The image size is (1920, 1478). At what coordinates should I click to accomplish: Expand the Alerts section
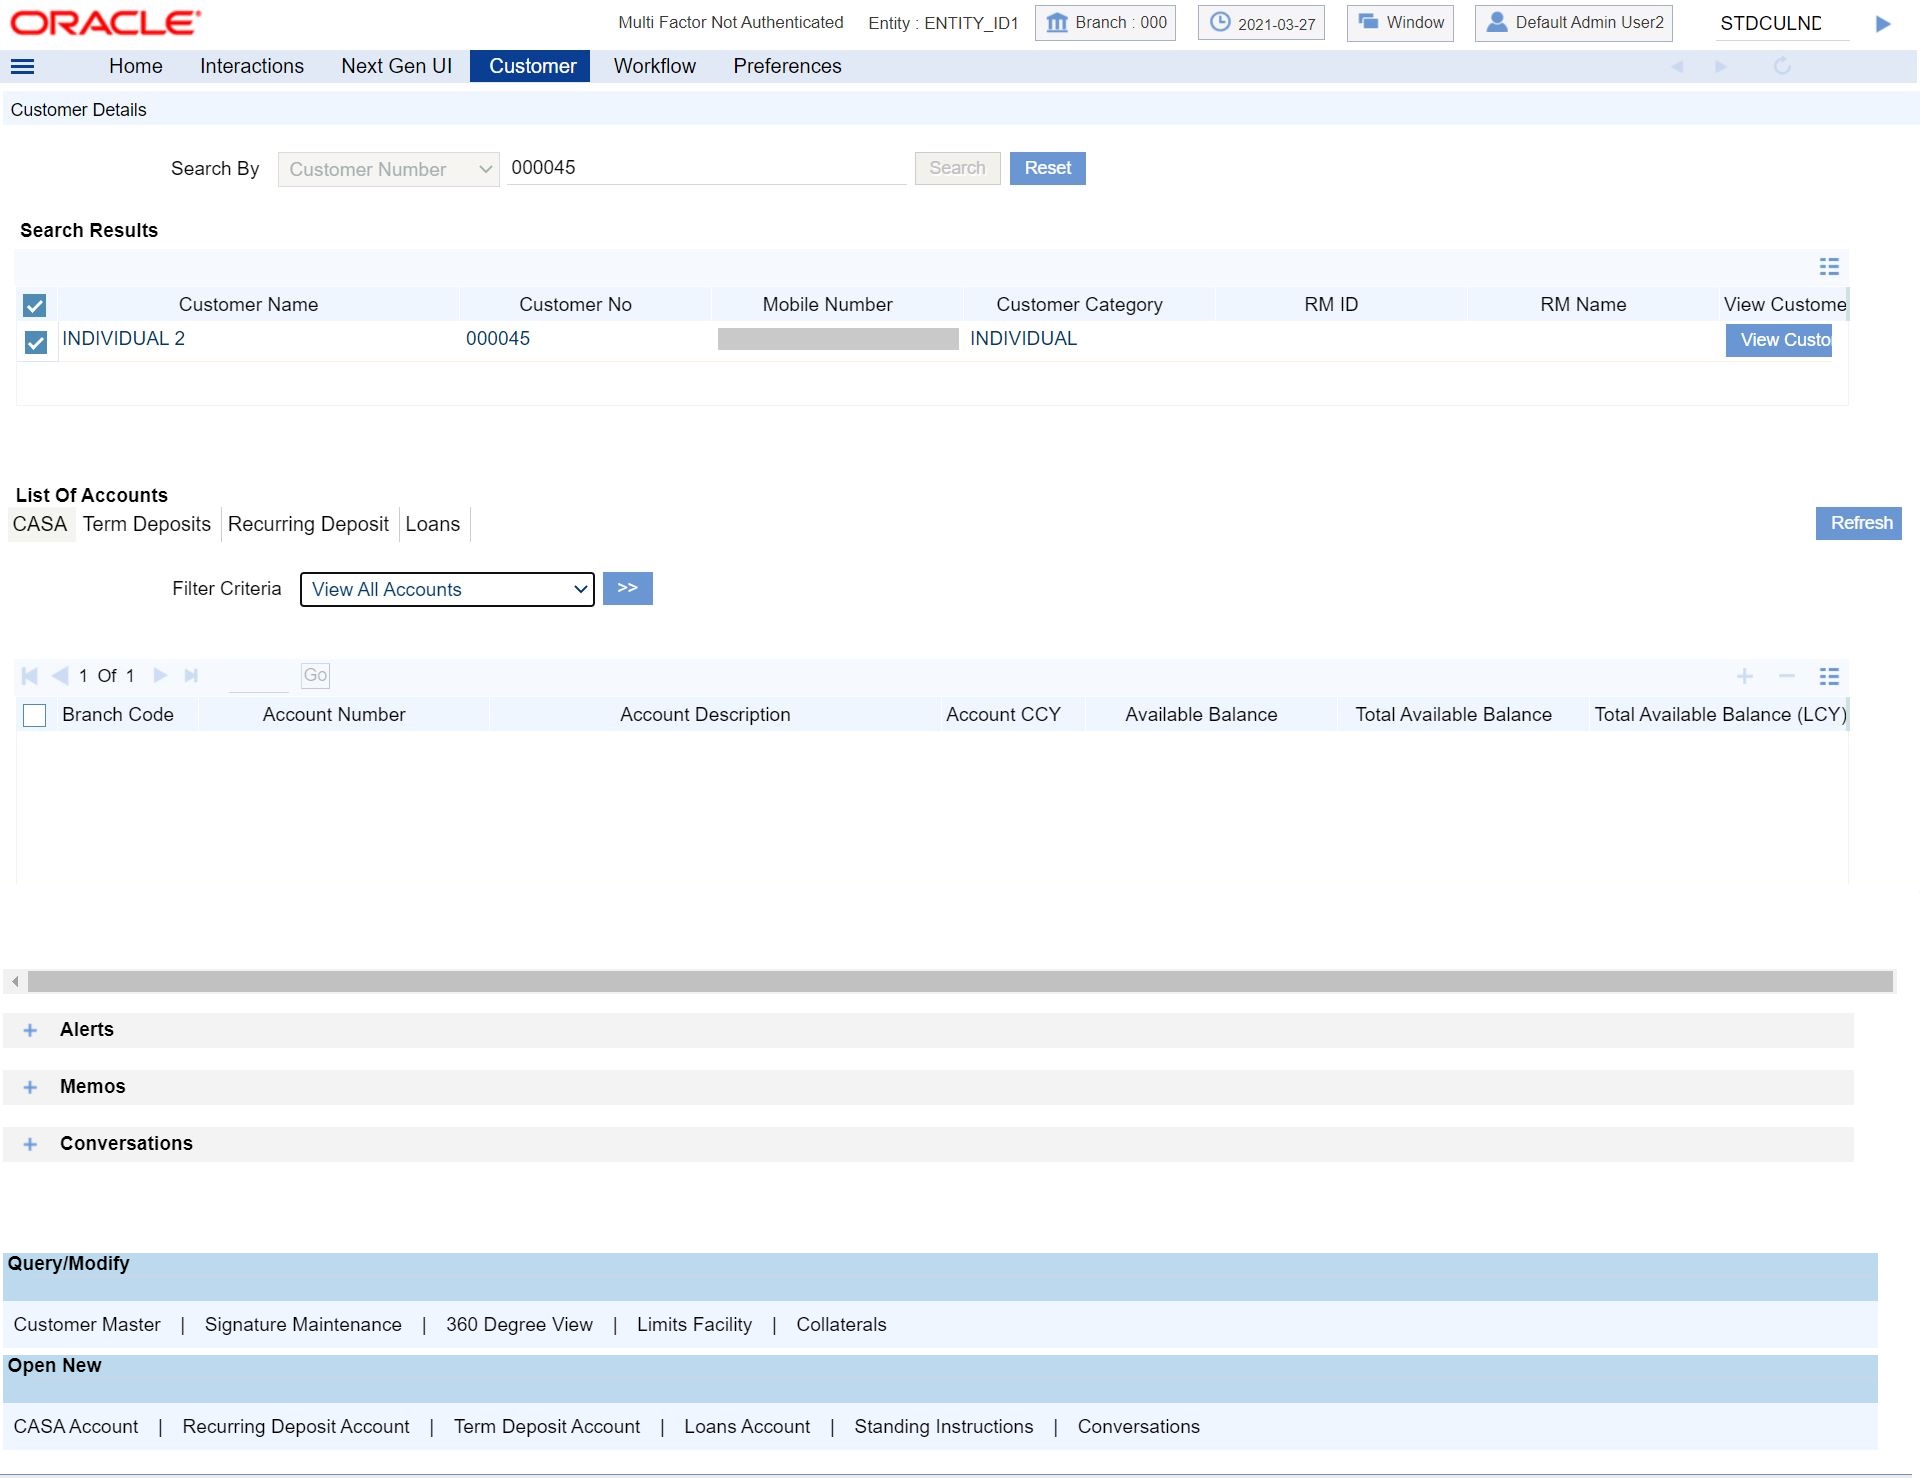tap(30, 1030)
